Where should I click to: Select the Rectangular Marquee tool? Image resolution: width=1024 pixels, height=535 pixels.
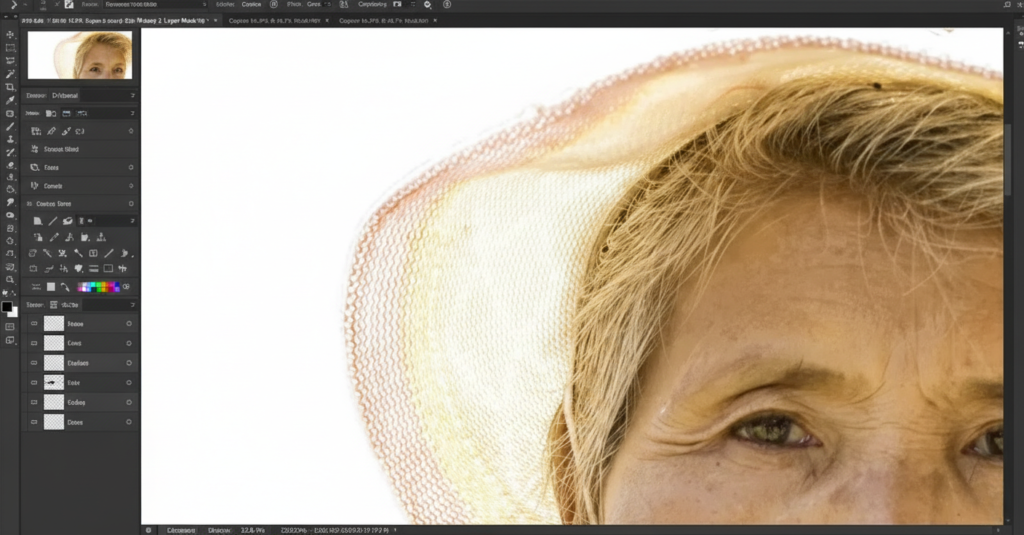click(10, 48)
